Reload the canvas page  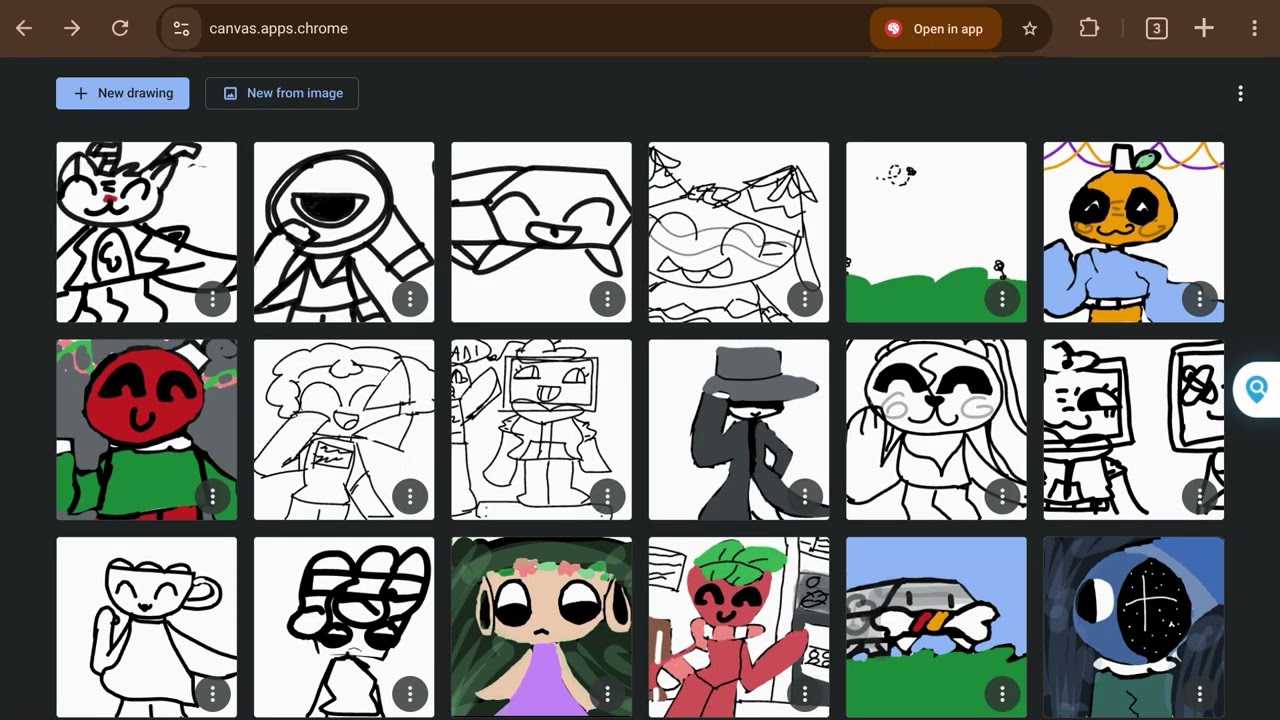pos(120,28)
